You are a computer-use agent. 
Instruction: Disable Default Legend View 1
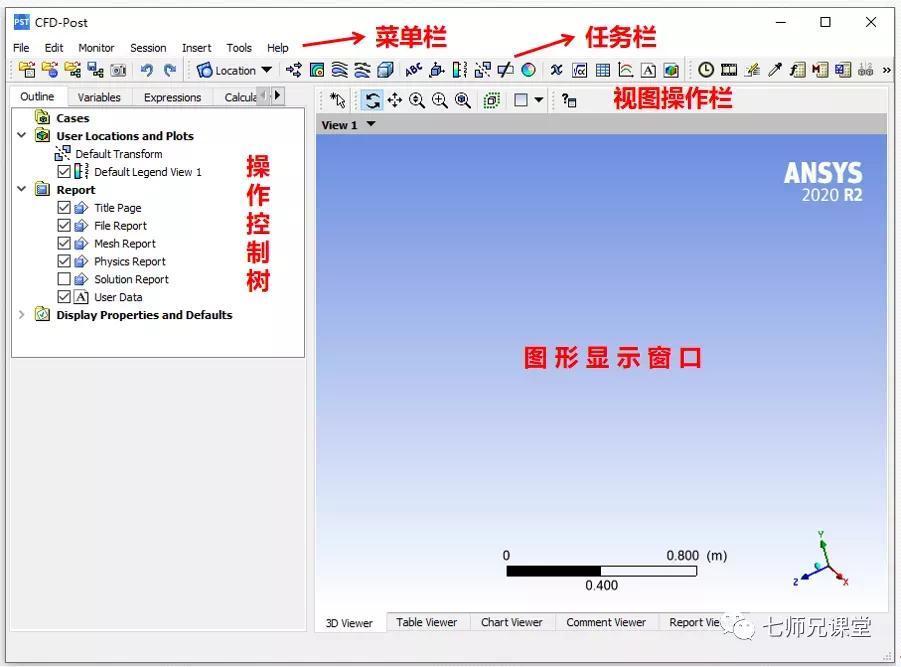coord(63,172)
